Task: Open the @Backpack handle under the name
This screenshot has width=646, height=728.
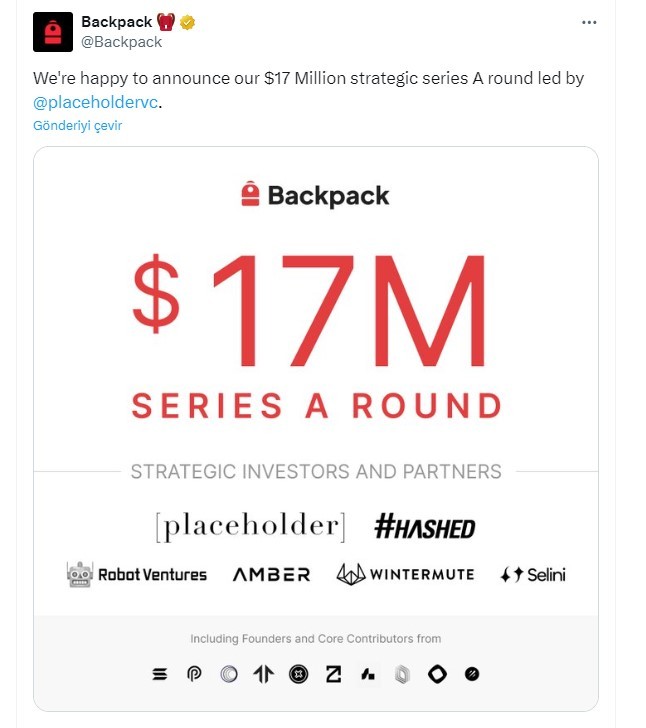Action: (121, 42)
